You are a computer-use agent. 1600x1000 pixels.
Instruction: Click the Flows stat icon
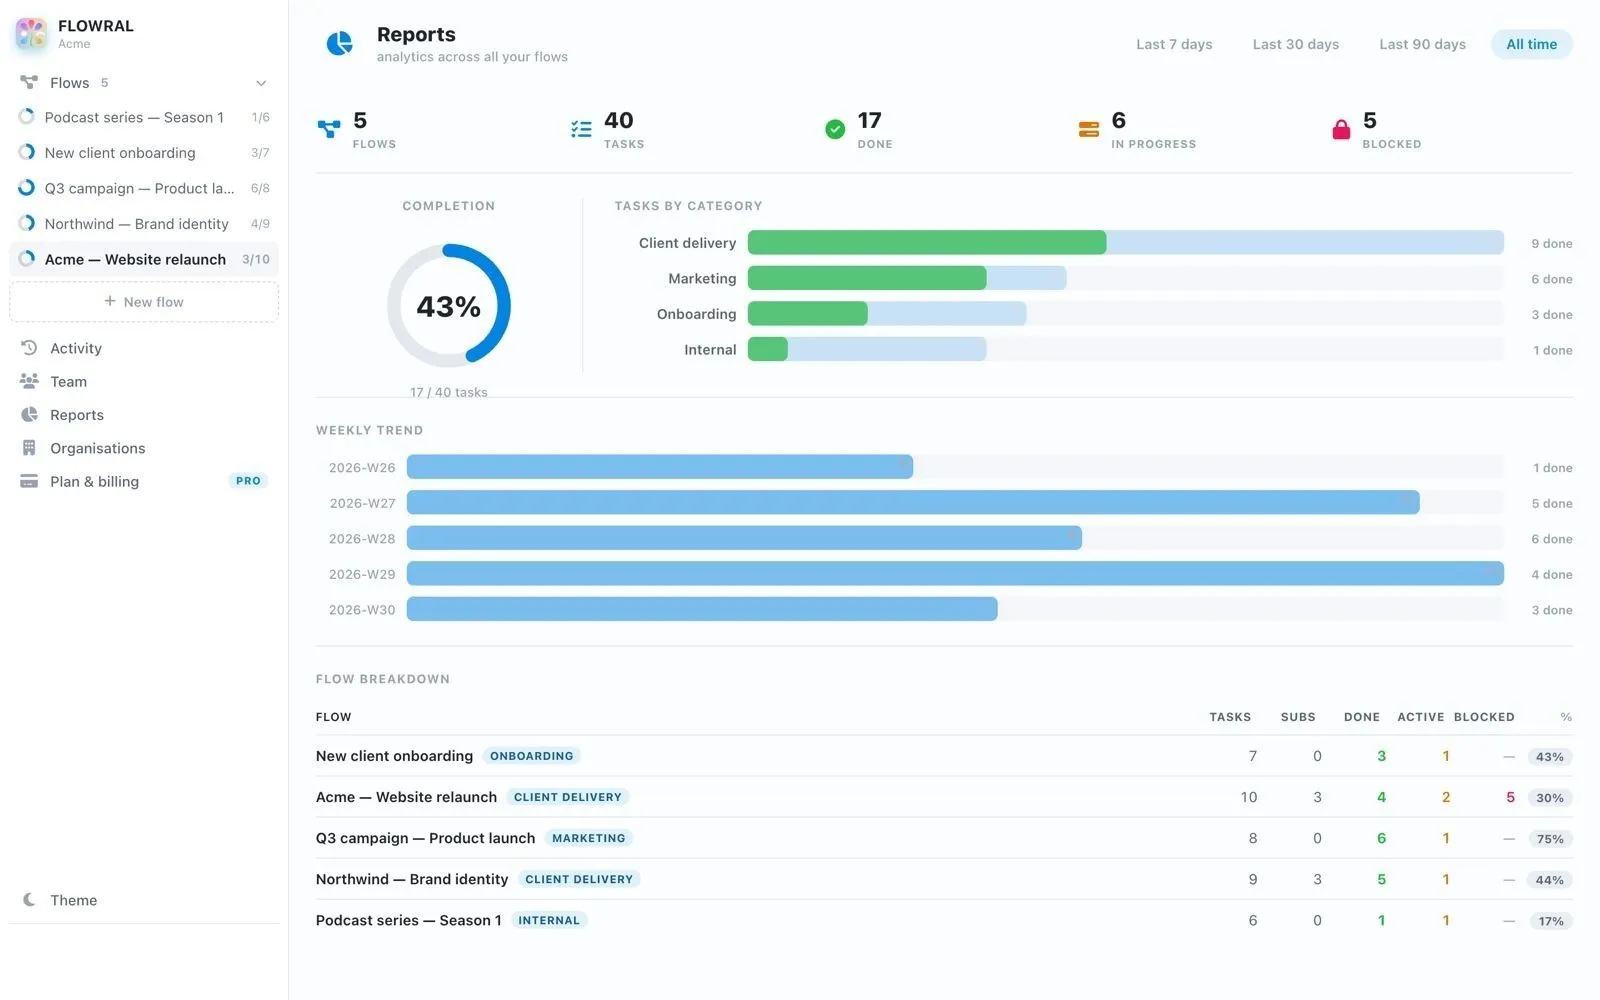tap(329, 129)
